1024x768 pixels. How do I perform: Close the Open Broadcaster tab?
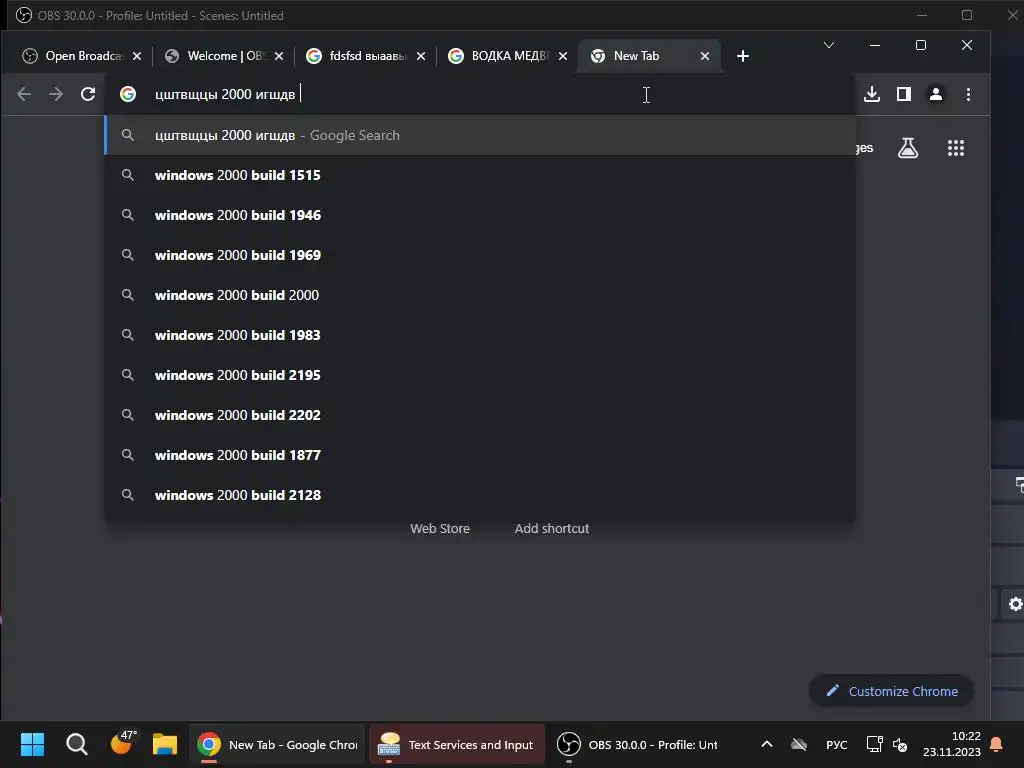(137, 56)
